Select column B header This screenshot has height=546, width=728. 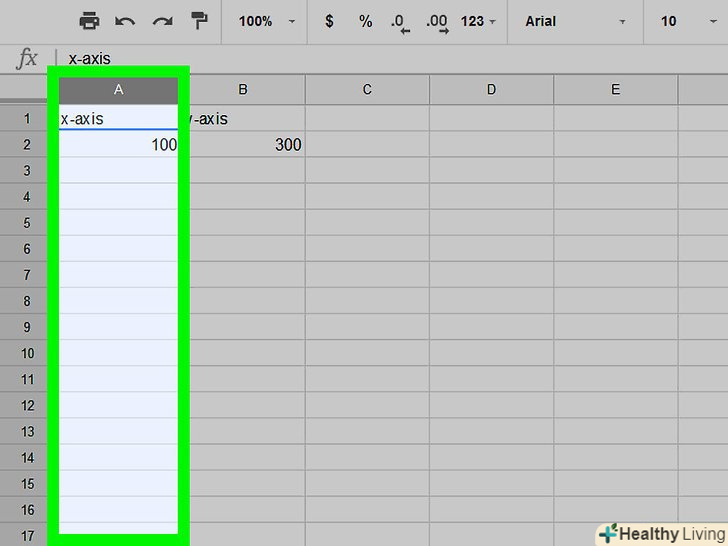(242, 90)
